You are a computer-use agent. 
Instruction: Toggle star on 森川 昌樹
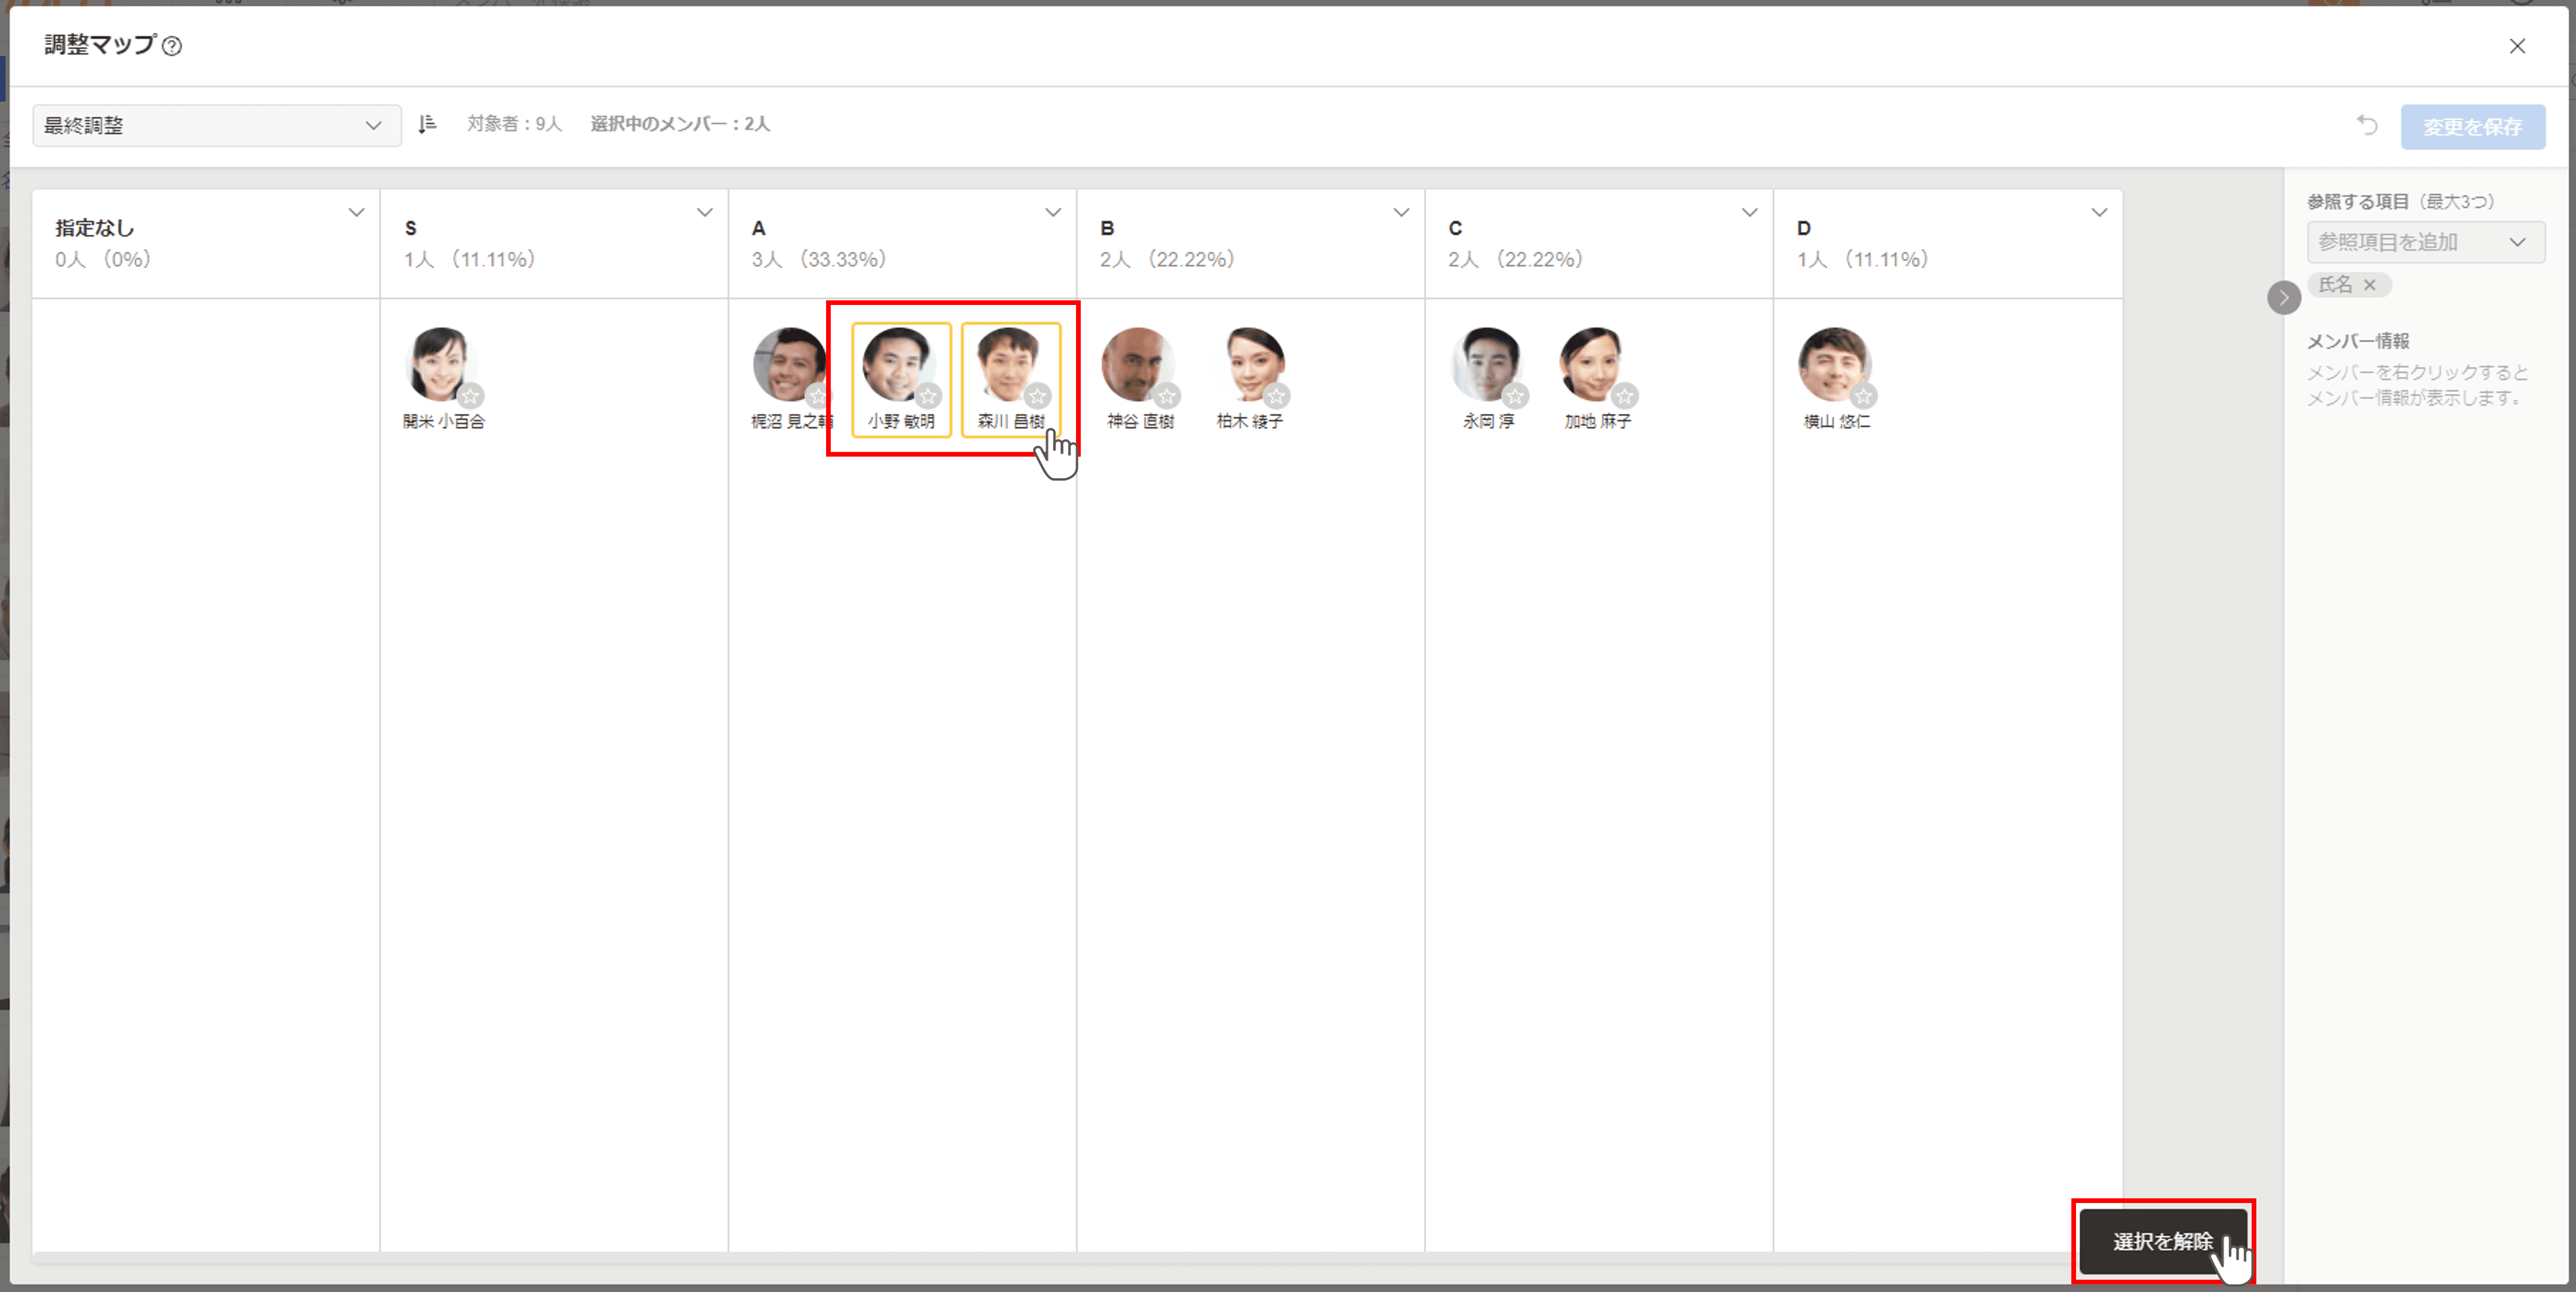tap(1037, 396)
